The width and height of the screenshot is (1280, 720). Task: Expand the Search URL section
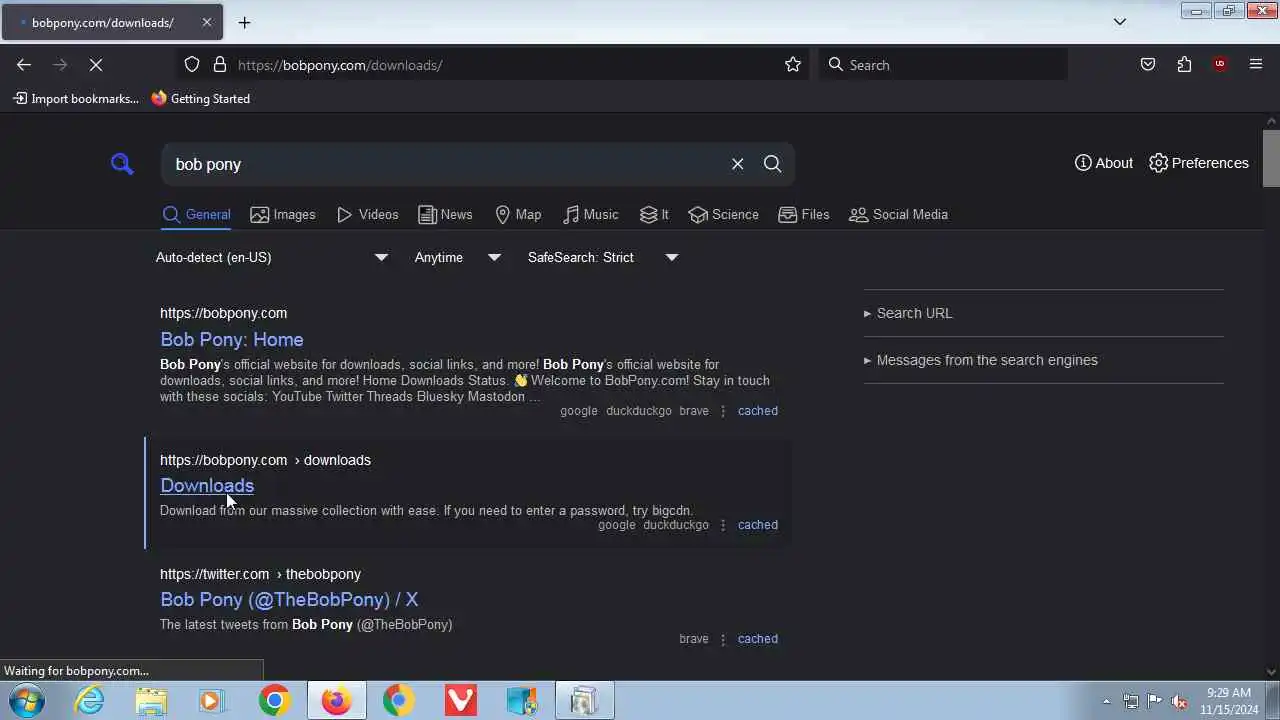click(x=908, y=313)
